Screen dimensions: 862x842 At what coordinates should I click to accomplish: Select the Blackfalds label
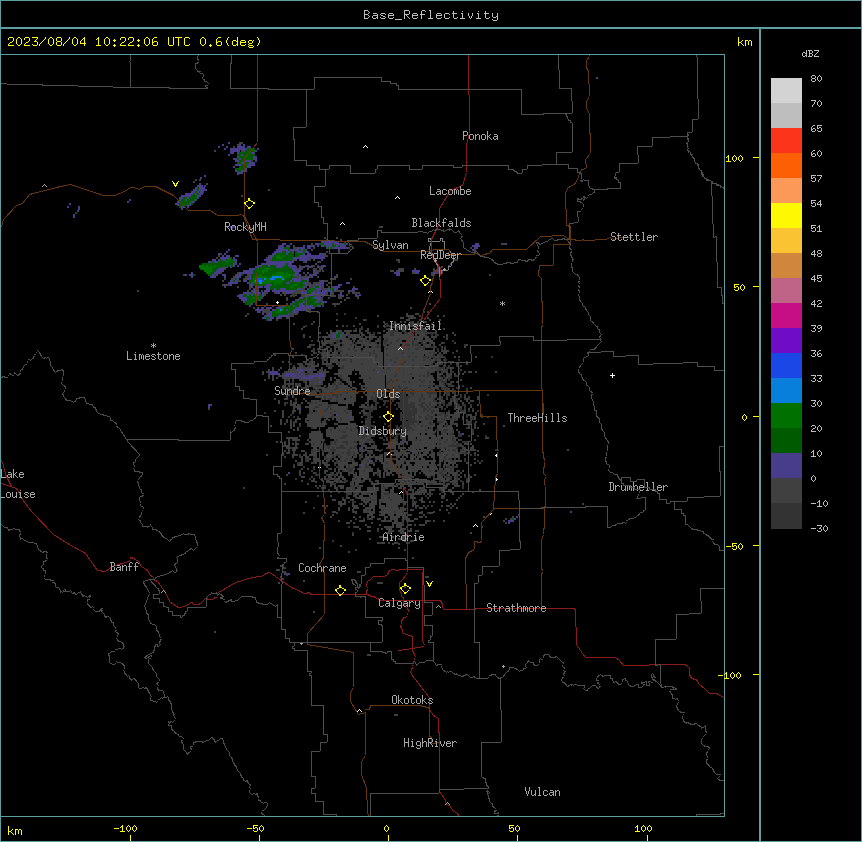[x=441, y=223]
